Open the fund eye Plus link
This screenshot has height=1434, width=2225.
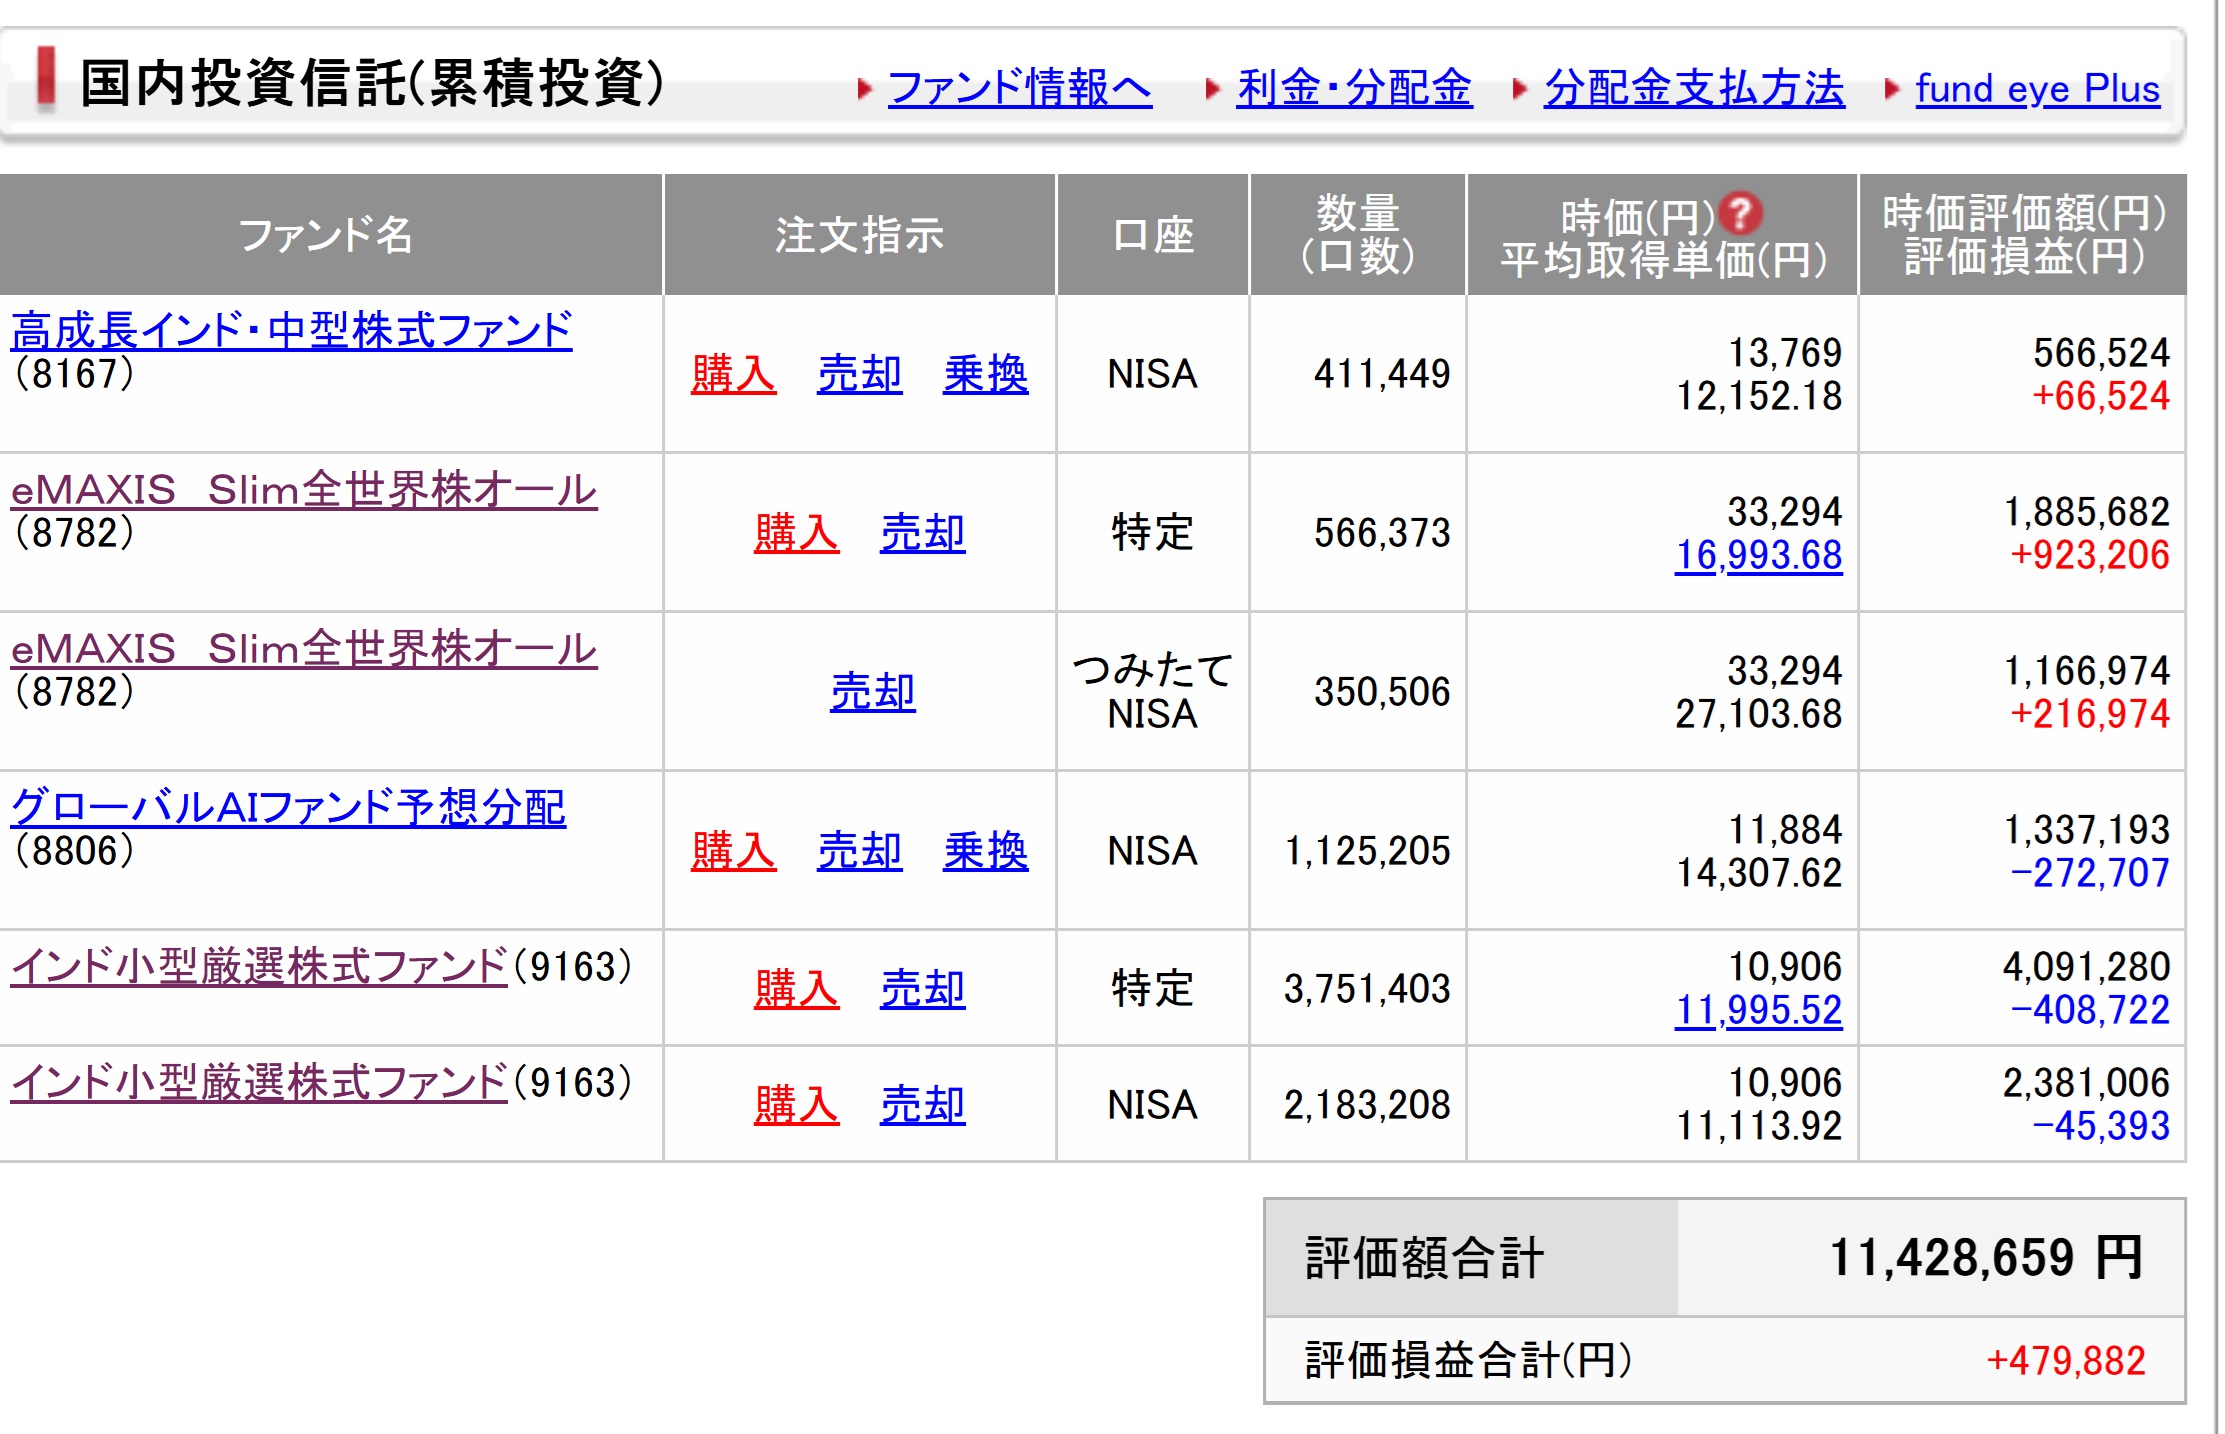(2037, 88)
